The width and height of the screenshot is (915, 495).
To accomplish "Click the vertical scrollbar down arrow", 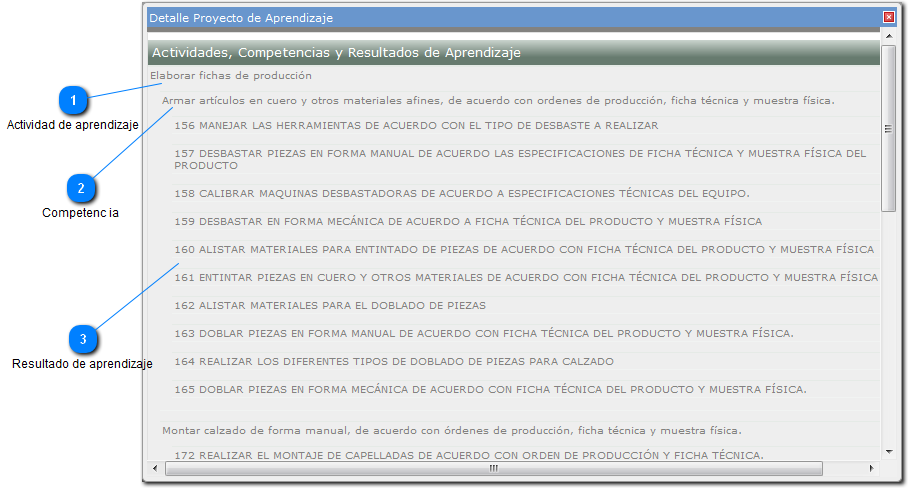I will click(889, 452).
